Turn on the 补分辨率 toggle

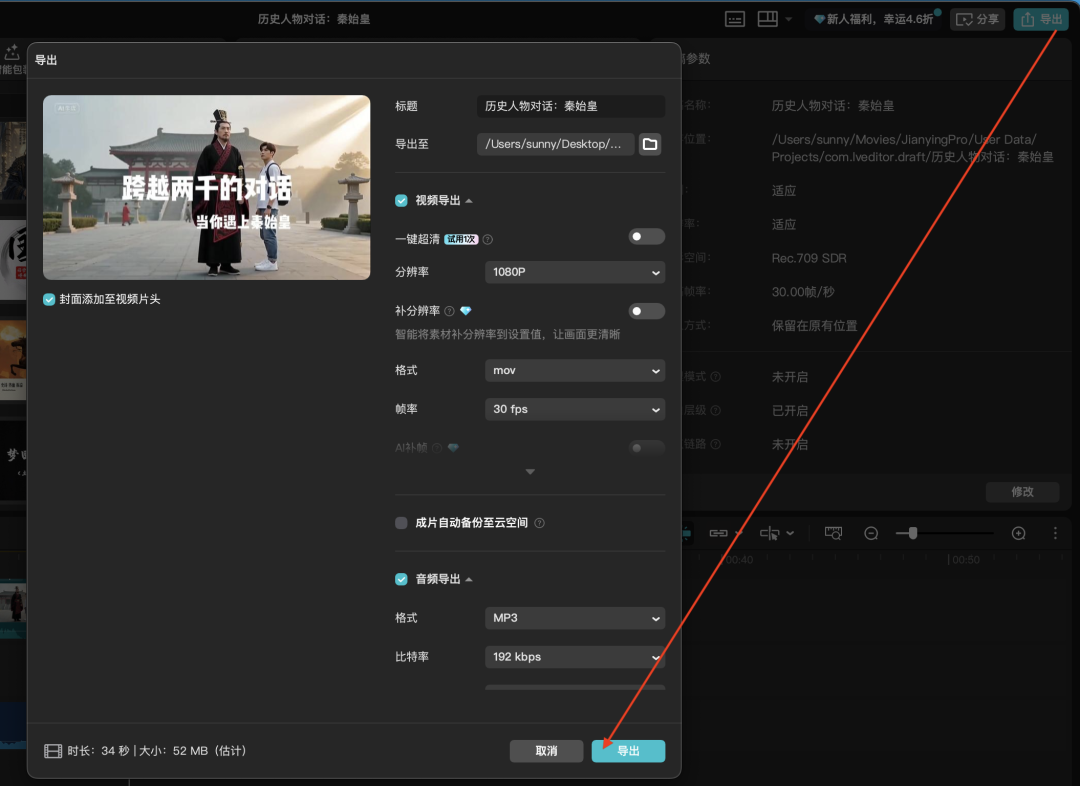(646, 311)
